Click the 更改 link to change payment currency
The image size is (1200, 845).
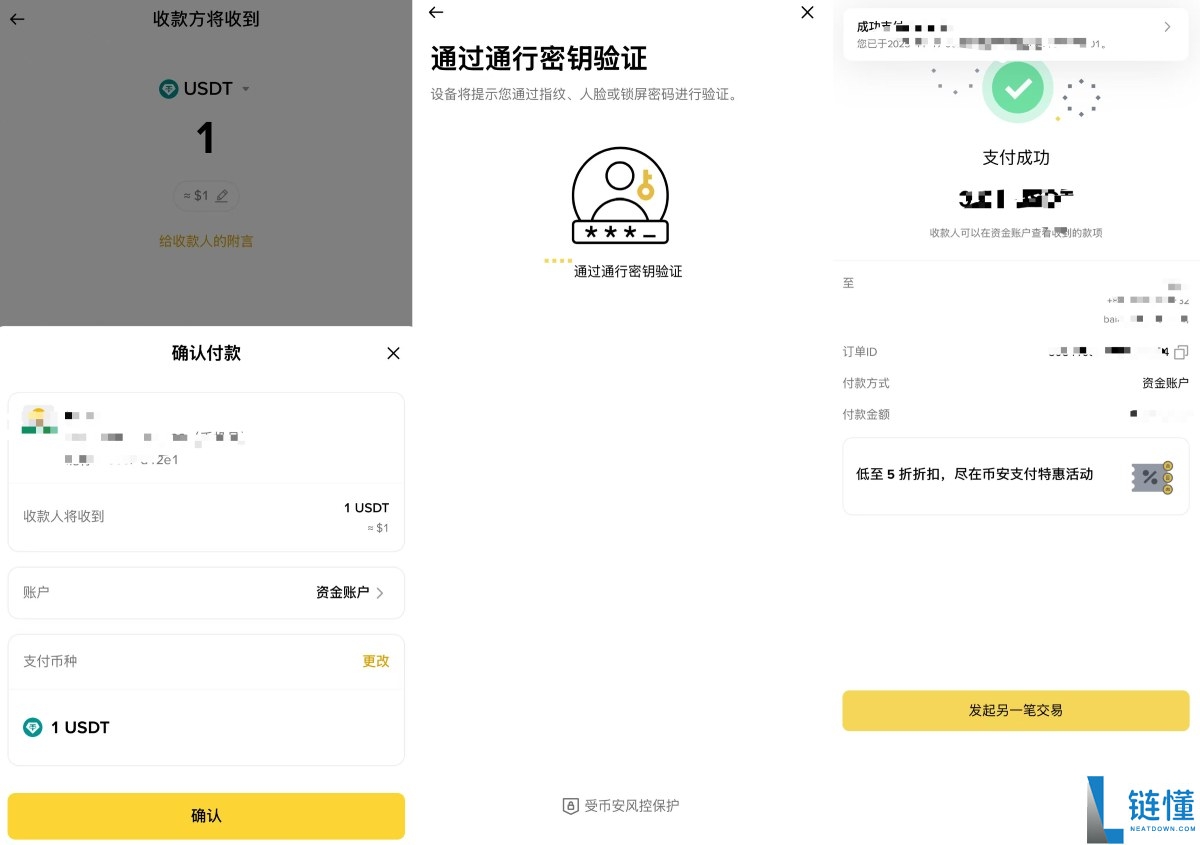375,661
